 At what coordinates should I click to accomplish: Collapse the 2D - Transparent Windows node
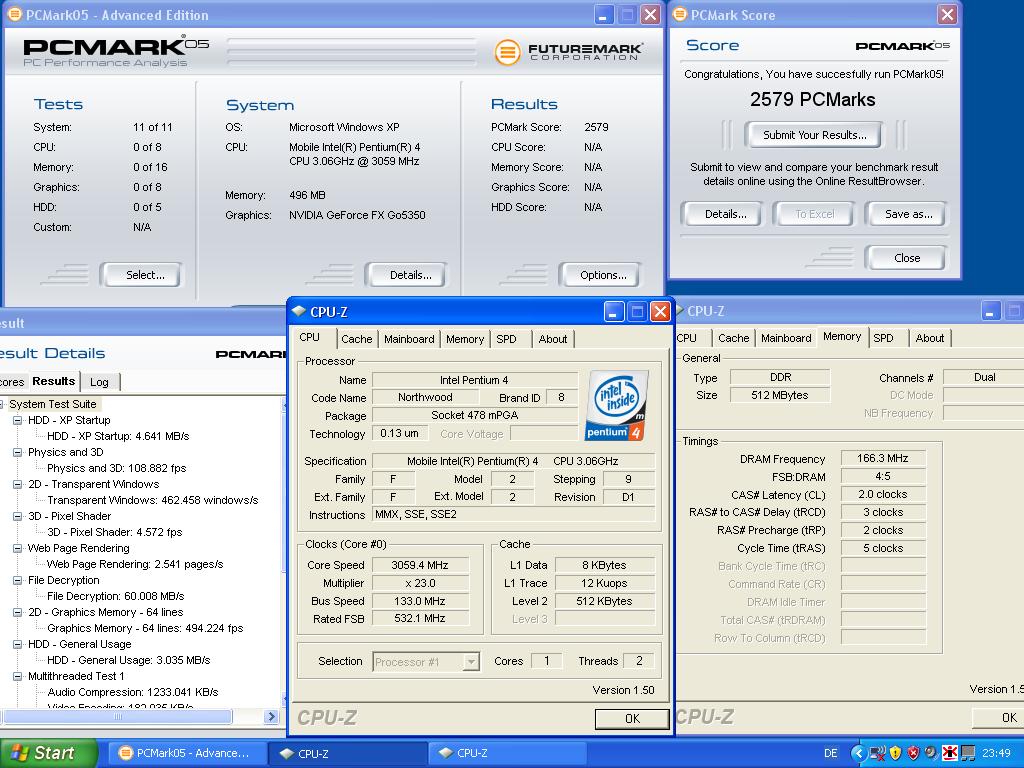point(18,484)
